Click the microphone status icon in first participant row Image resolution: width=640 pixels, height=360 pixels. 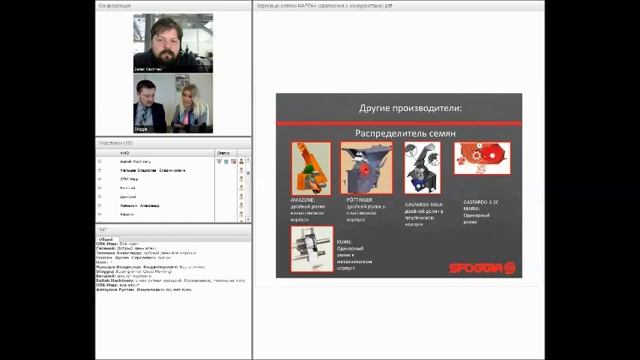point(219,162)
